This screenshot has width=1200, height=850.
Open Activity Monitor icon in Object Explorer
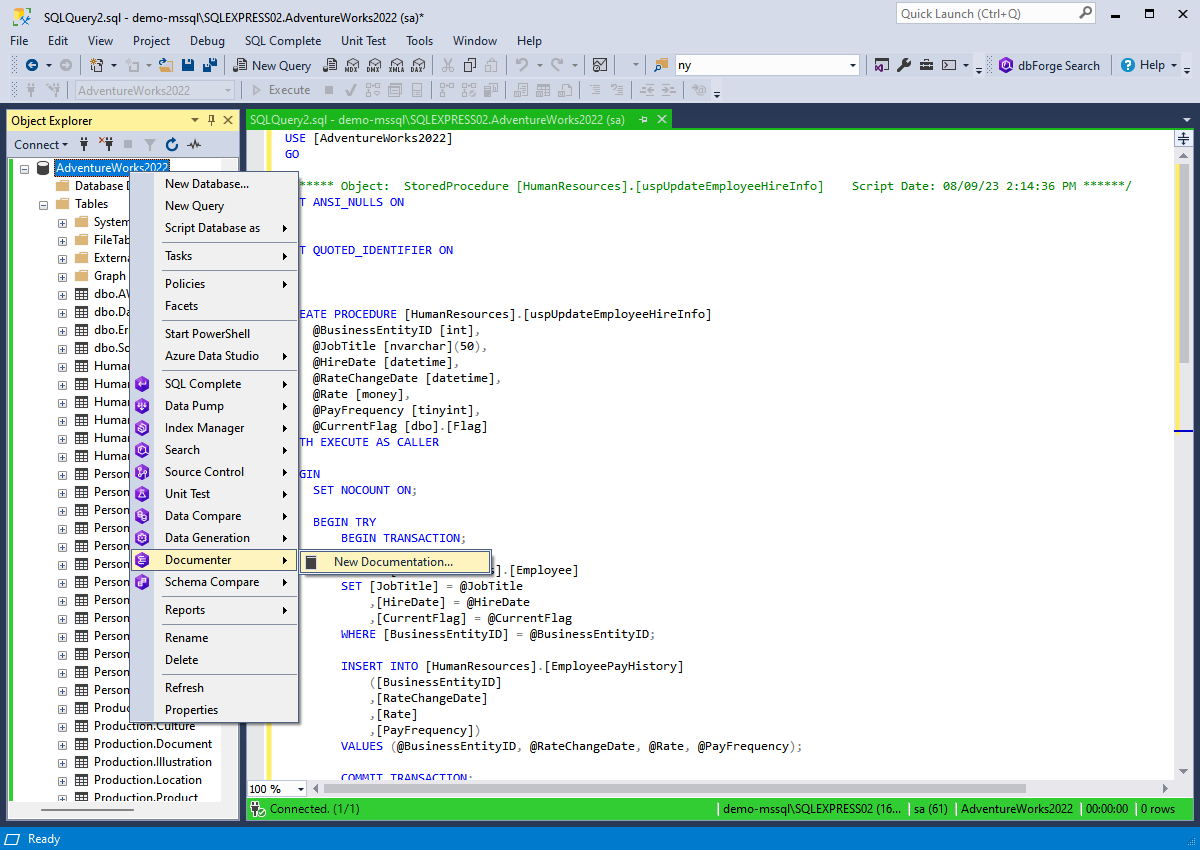194,145
